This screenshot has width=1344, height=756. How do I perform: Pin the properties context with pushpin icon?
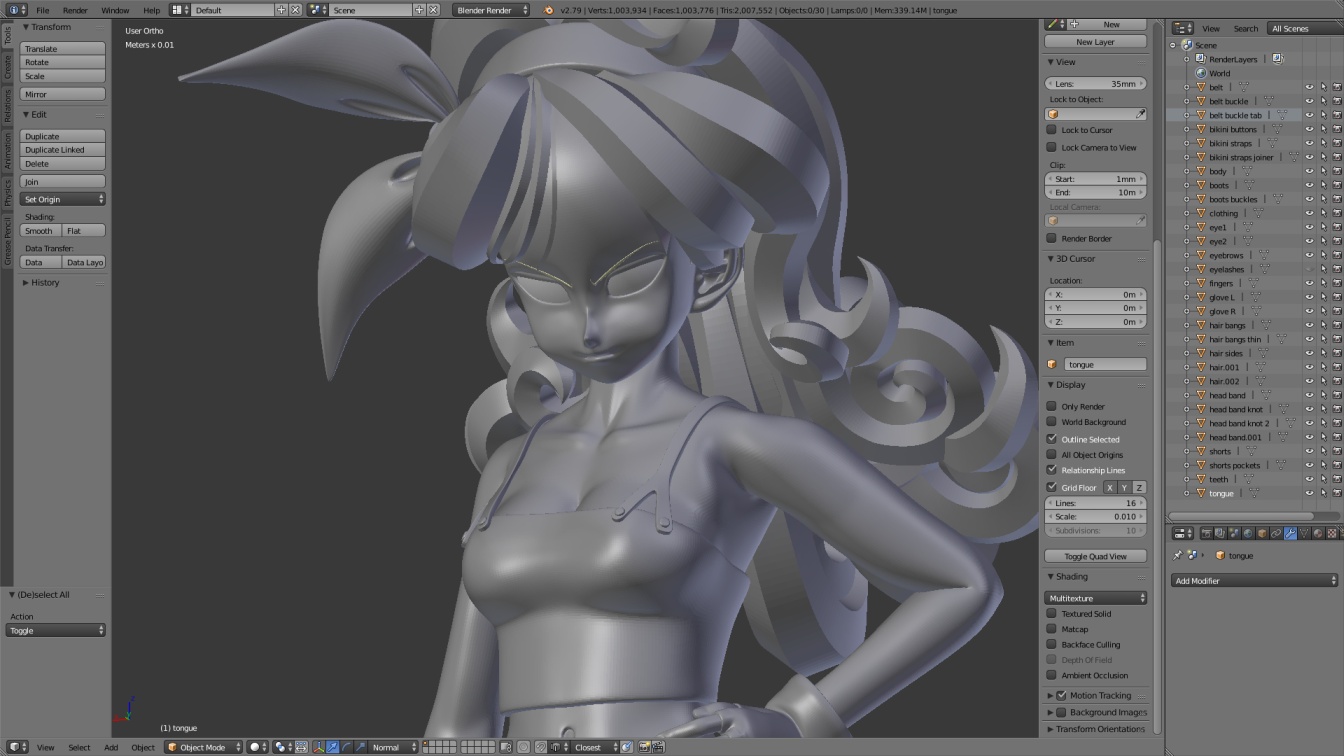tap(1178, 555)
